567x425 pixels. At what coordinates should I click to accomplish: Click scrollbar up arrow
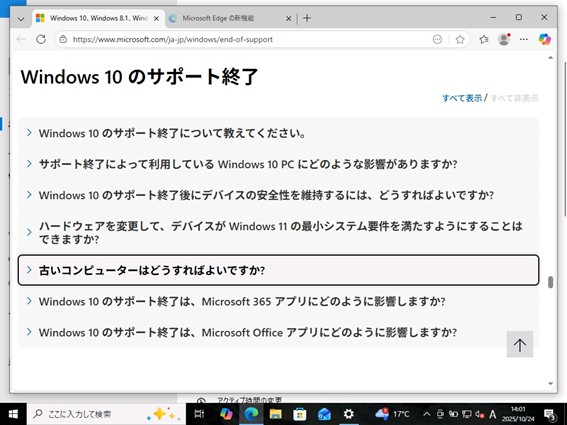pos(550,58)
